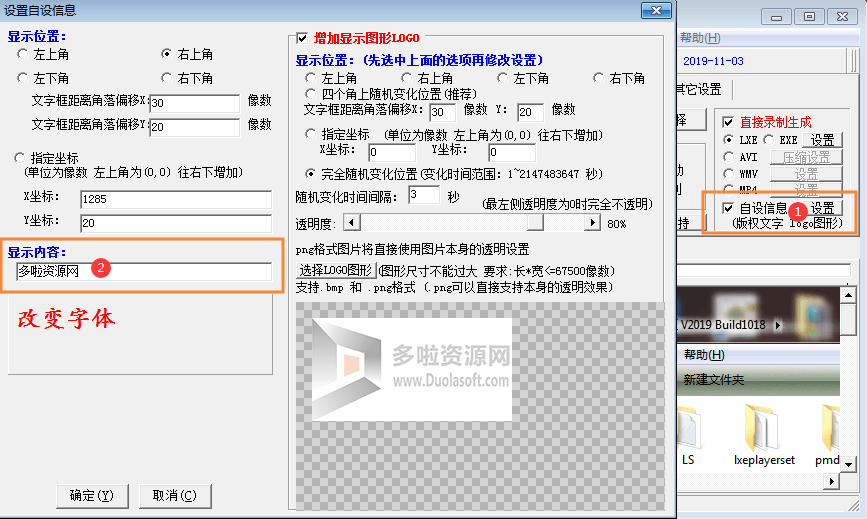The width and height of the screenshot is (867, 519).
Task: Click LOGO X坐标 field with 0
Action: coord(392,152)
